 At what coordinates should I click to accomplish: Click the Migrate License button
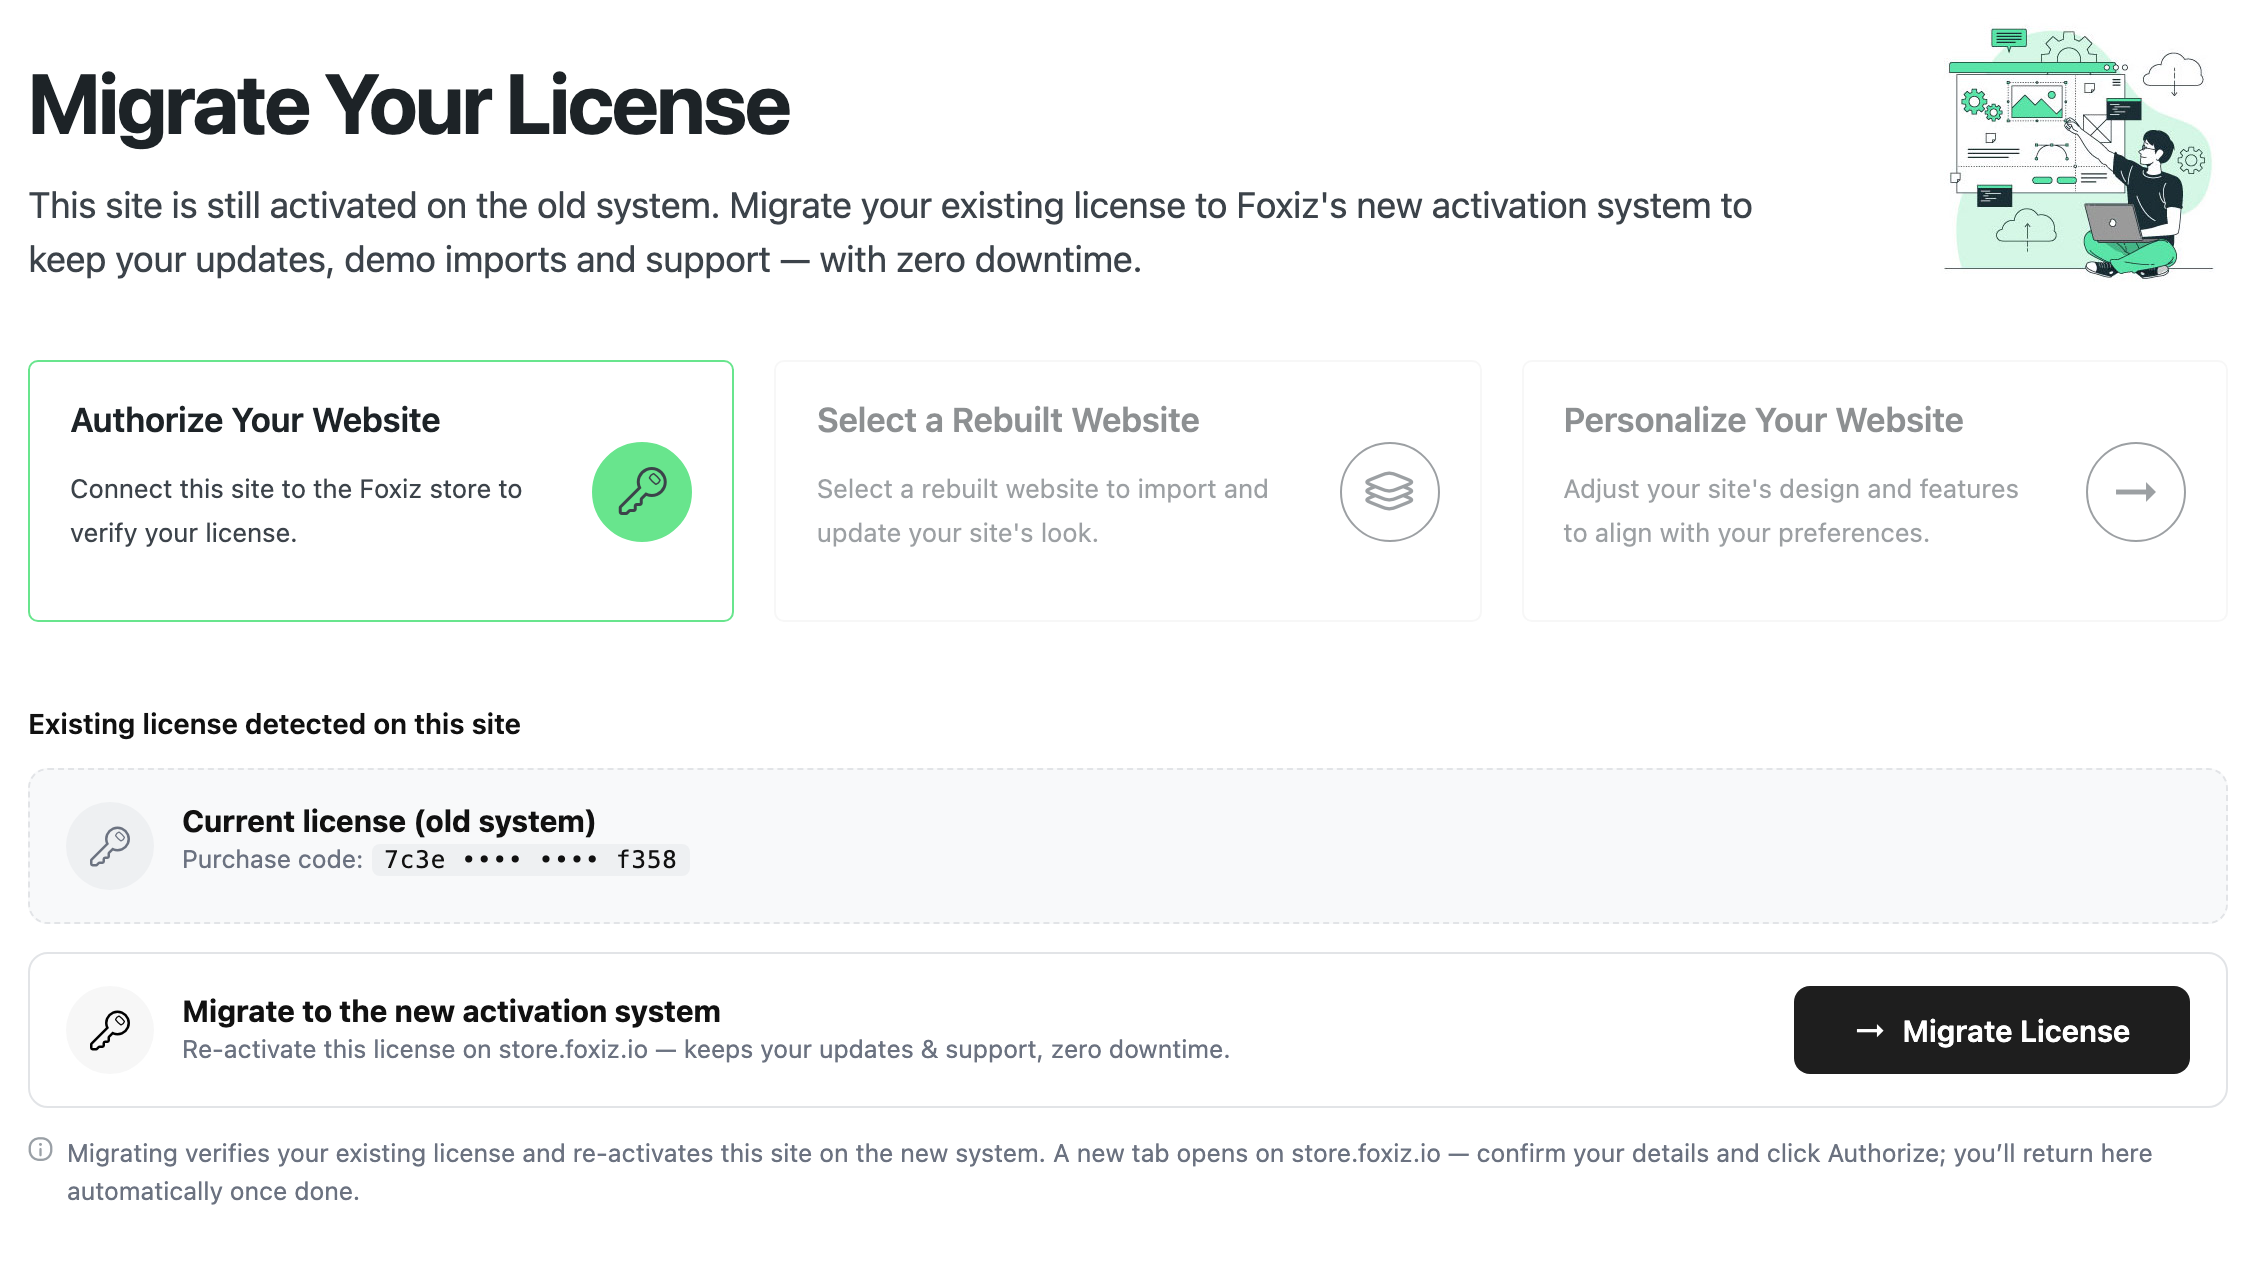[1992, 1030]
